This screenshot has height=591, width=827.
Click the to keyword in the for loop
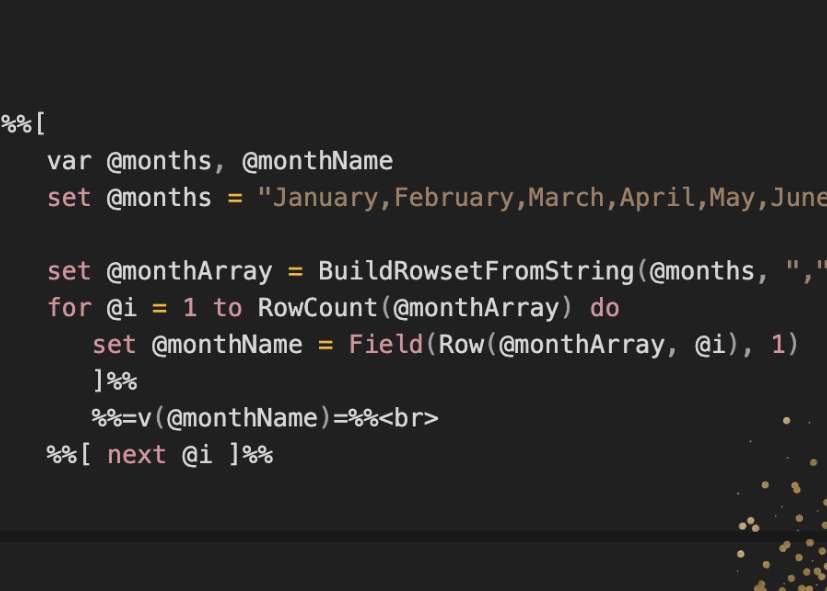[227, 308]
